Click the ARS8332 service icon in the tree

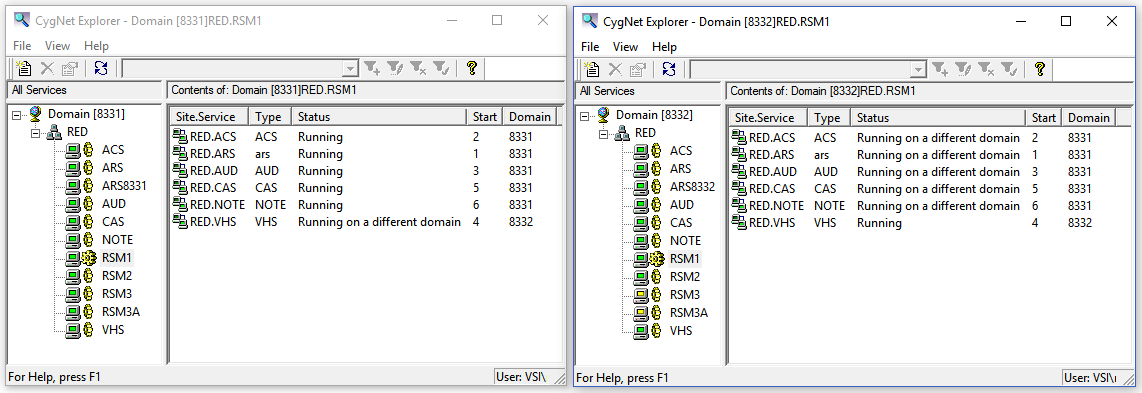pos(648,186)
